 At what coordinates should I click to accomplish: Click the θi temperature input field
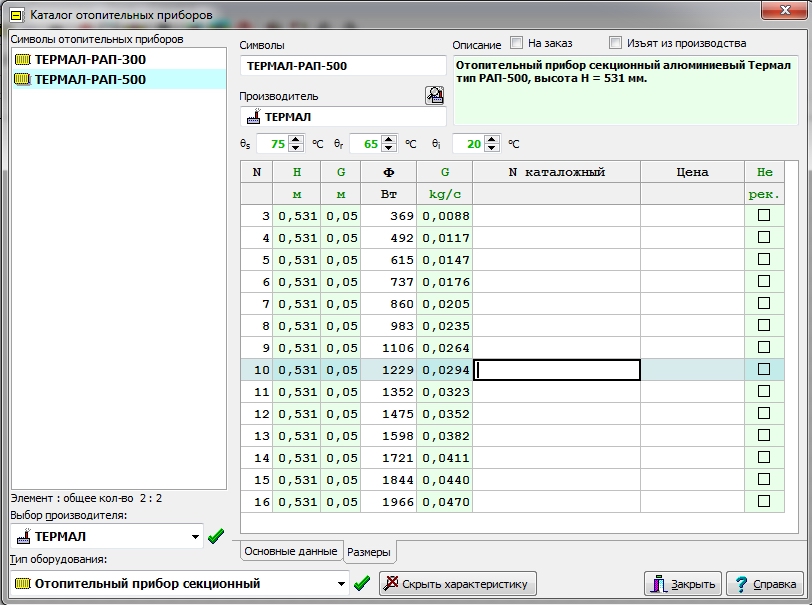coord(469,143)
